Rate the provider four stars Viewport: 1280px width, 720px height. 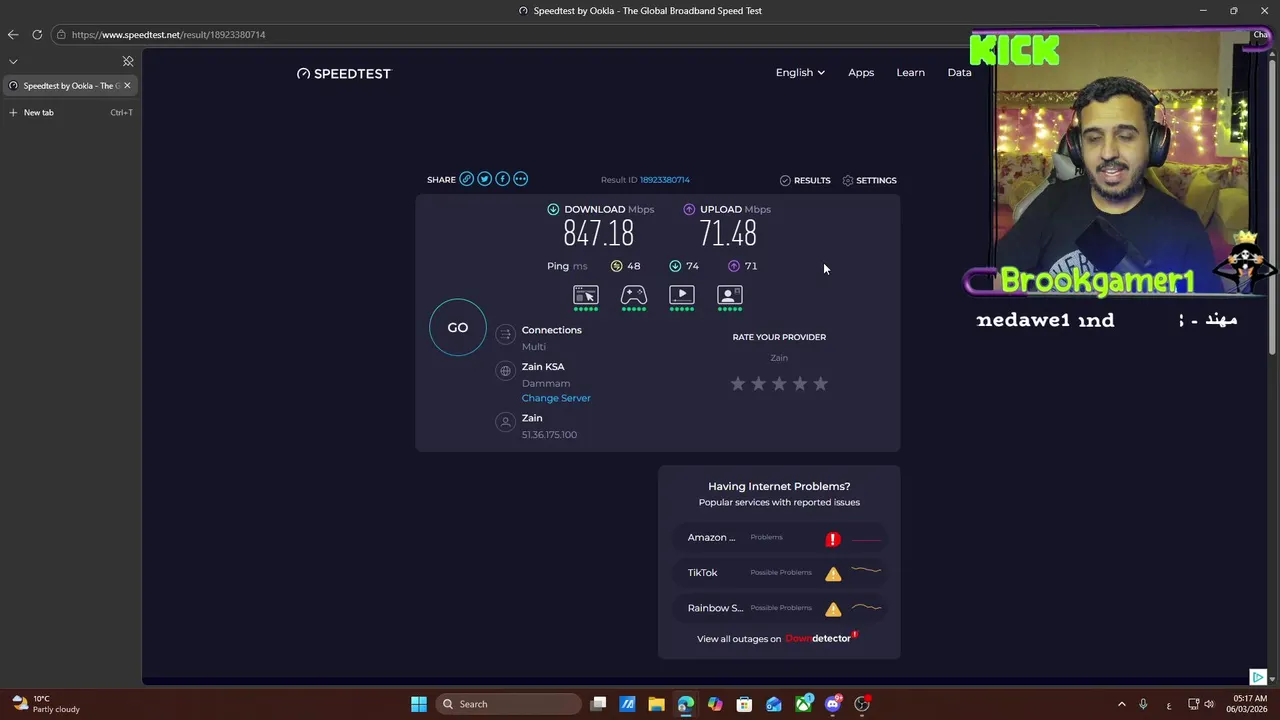click(800, 383)
